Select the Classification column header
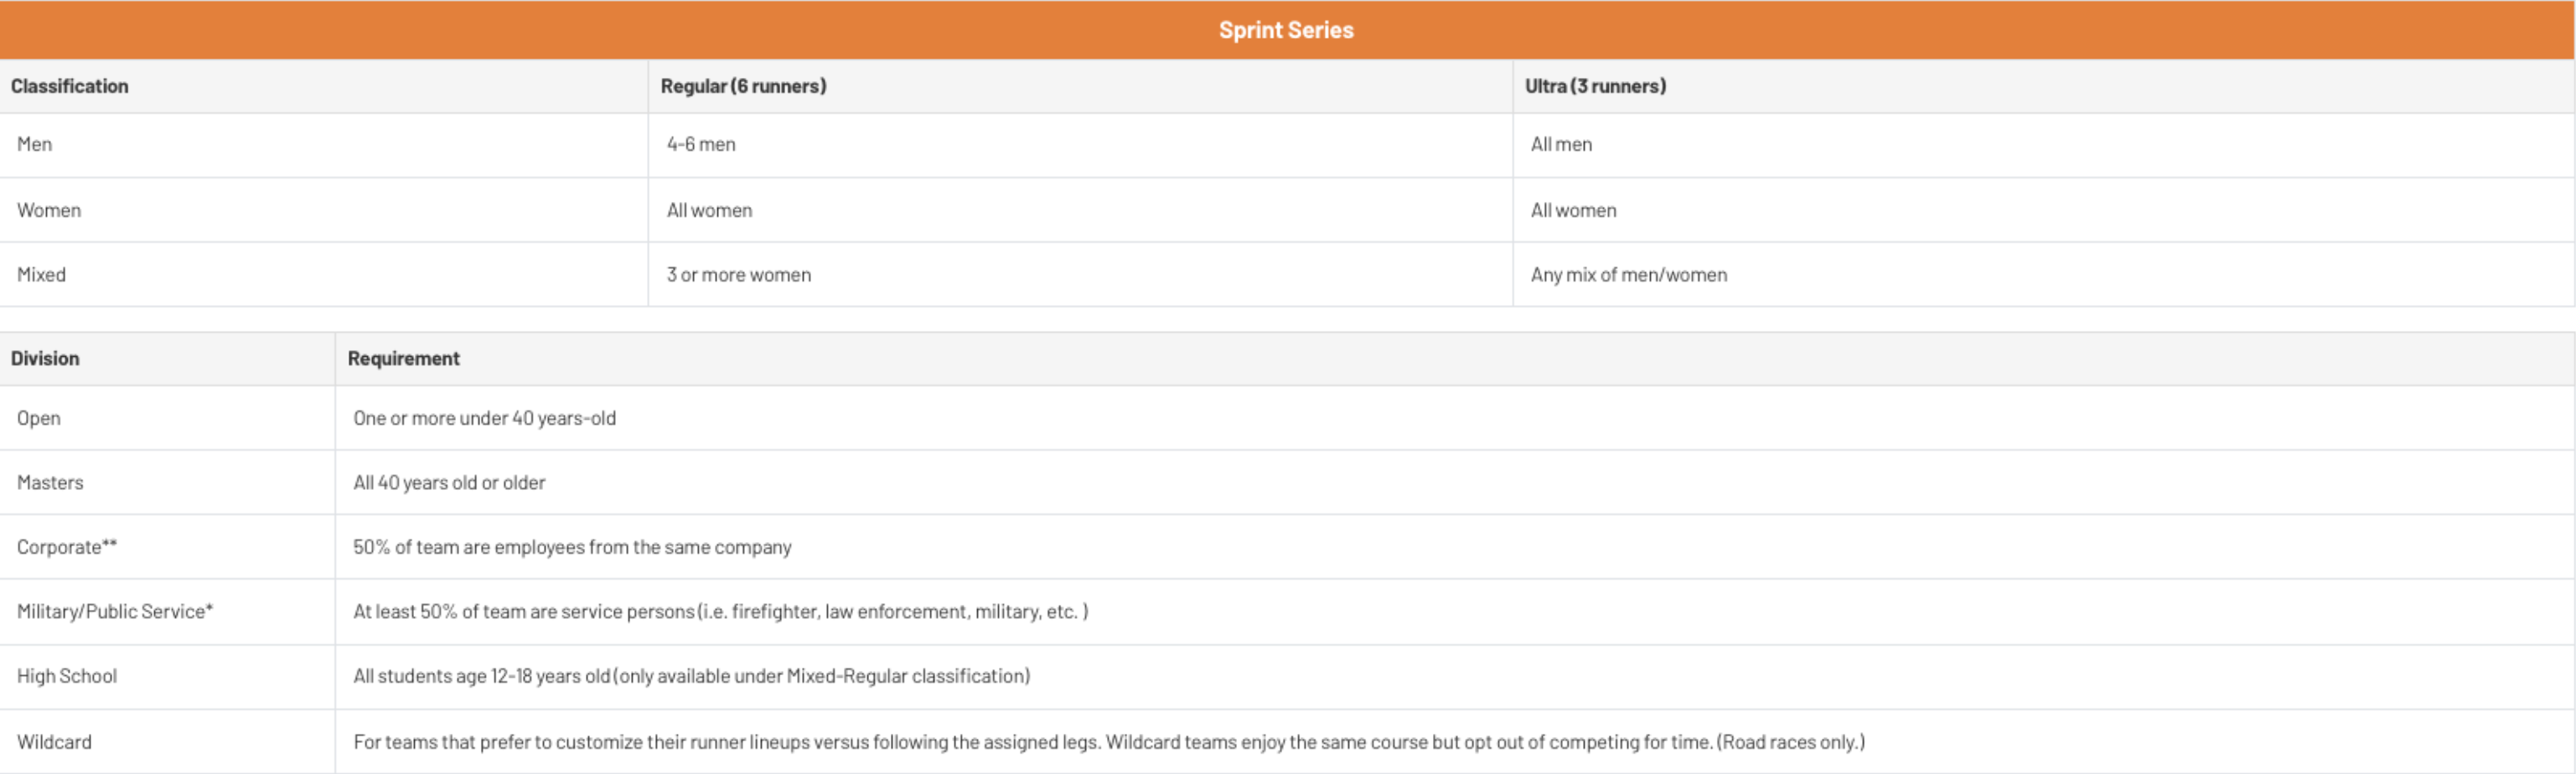The width and height of the screenshot is (2576, 774). 69,86
